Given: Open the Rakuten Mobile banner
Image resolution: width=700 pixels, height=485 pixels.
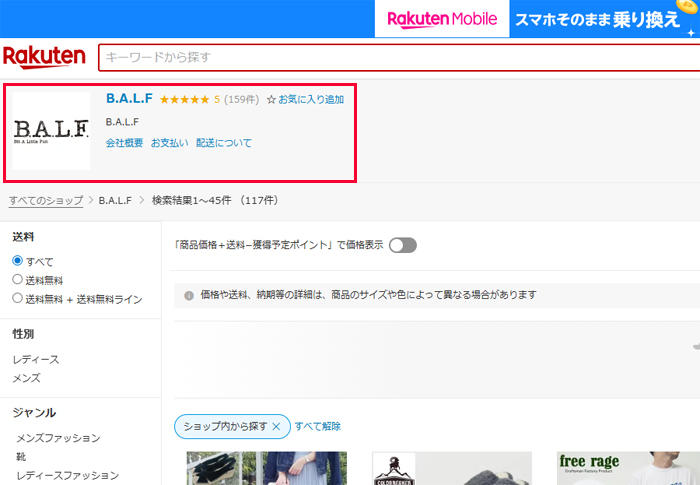Looking at the screenshot, I should click(442, 19).
